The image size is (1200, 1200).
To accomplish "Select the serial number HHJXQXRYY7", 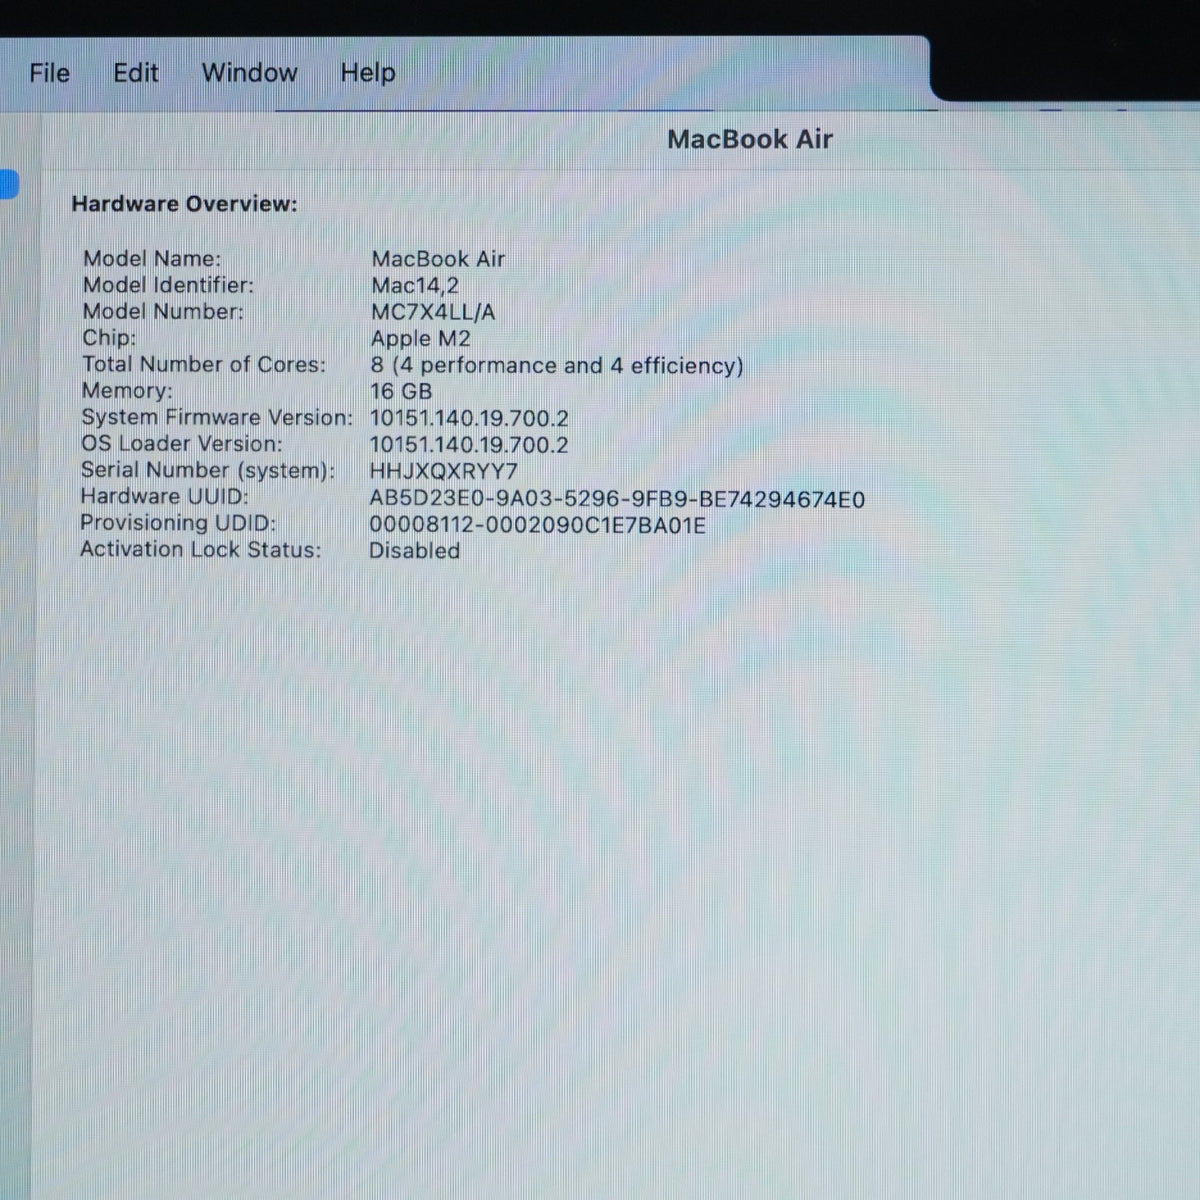I will coord(444,471).
